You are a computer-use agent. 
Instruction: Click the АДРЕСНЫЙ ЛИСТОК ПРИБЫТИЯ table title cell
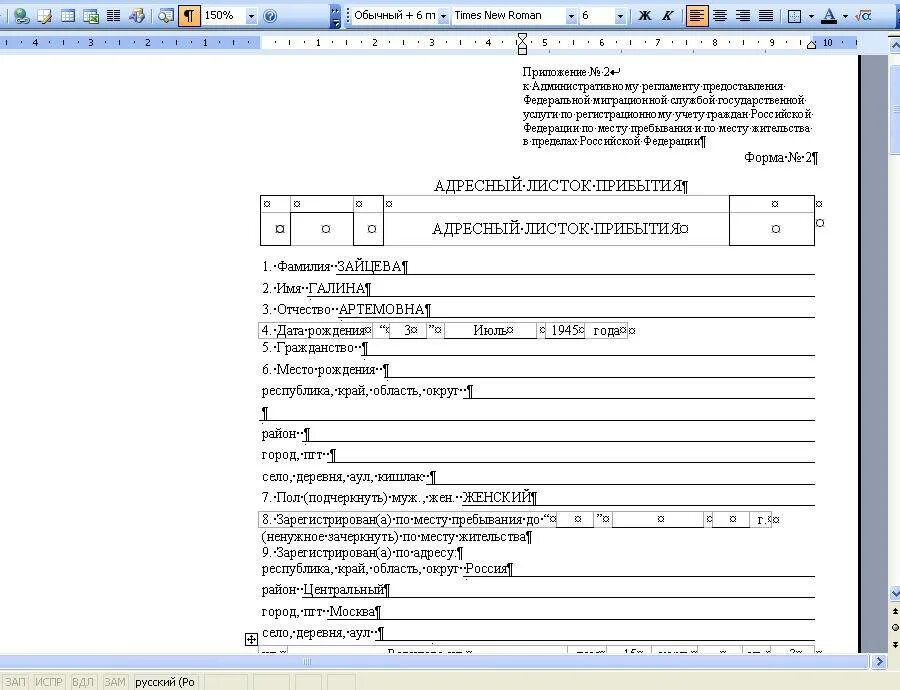556,229
